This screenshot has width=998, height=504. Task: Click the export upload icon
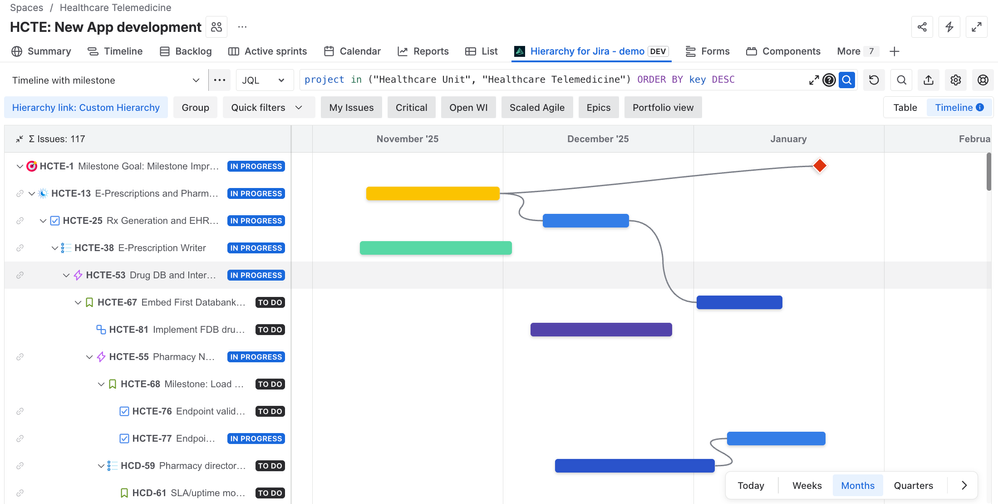point(929,80)
